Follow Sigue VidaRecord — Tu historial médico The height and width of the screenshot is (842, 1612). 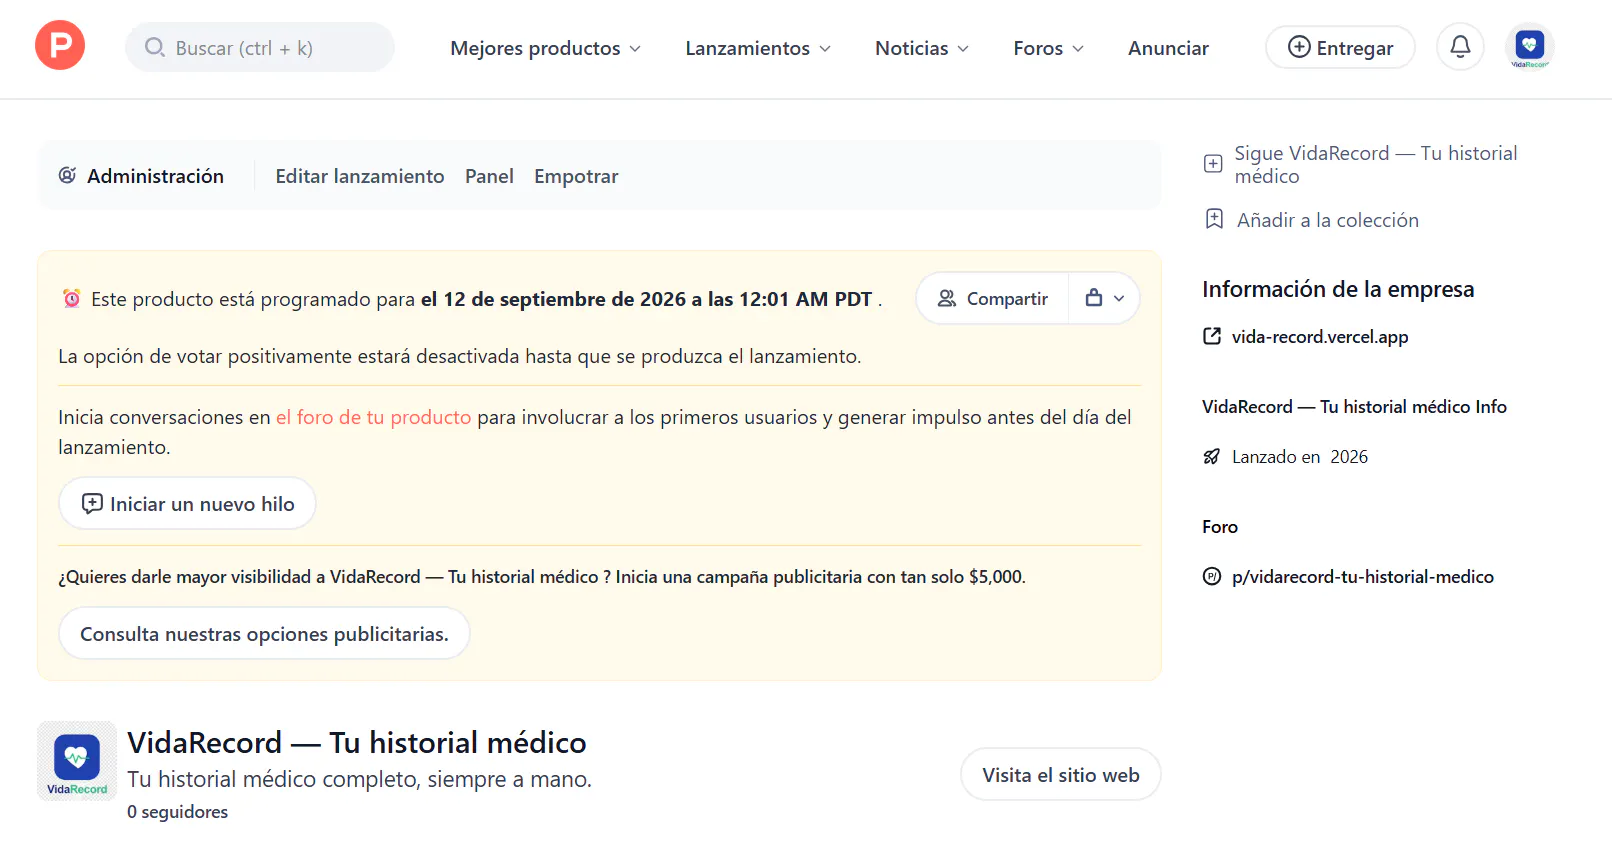[x=1375, y=164]
